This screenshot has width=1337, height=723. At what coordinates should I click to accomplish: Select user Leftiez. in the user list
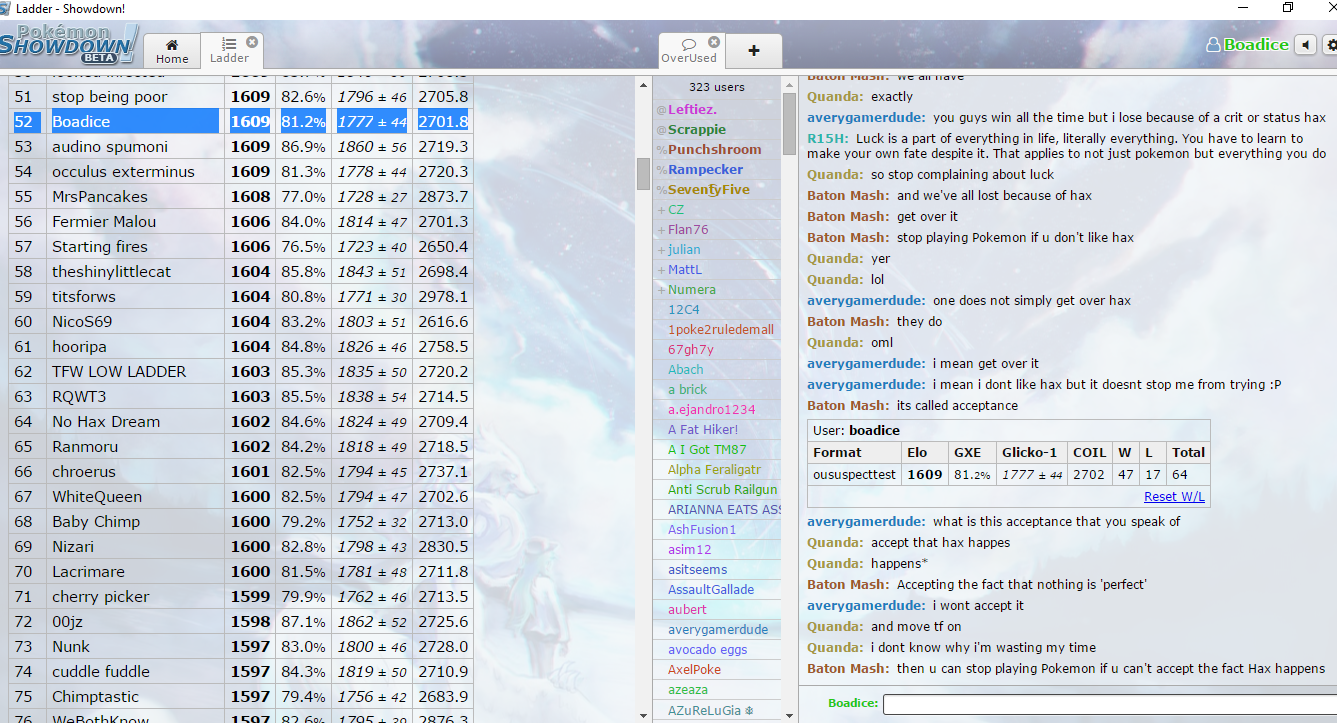pyautogui.click(x=692, y=109)
